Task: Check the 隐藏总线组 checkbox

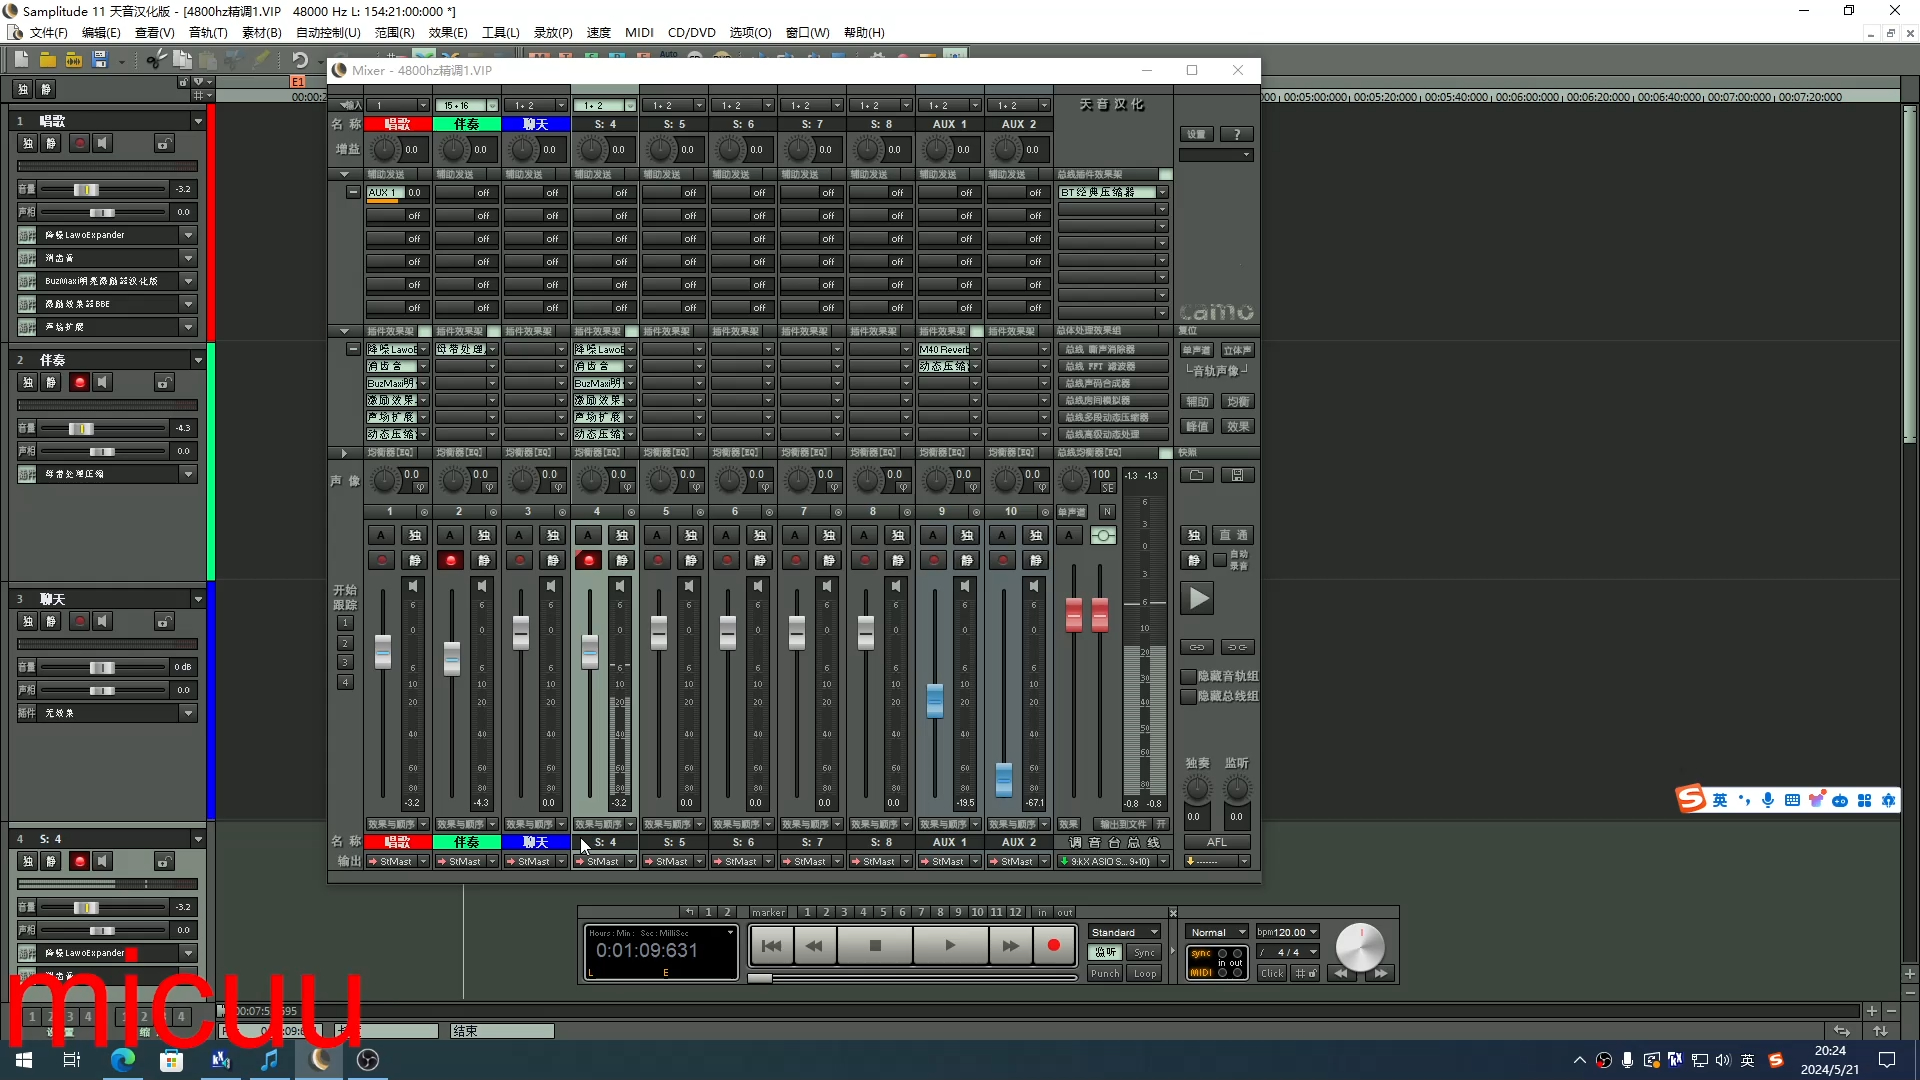Action: click(1188, 697)
